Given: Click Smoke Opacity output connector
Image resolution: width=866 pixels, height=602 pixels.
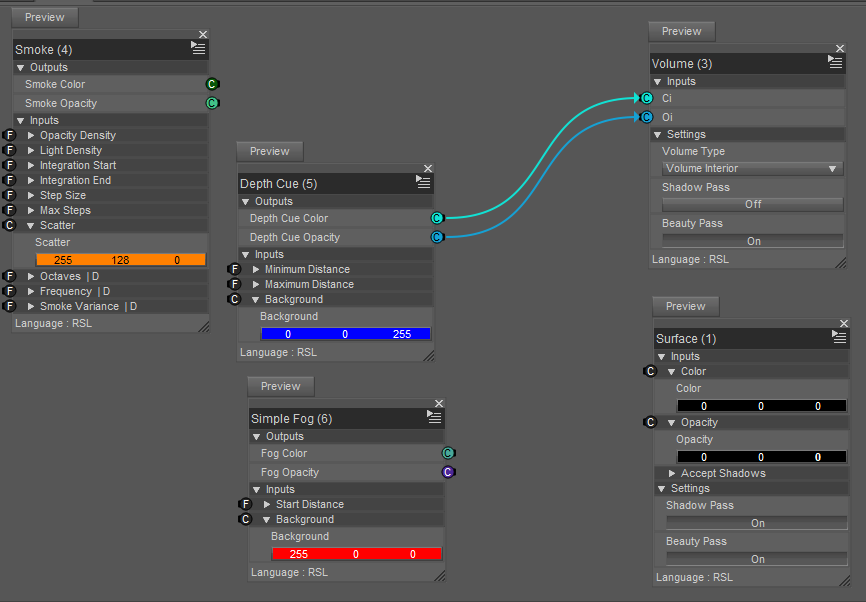Looking at the screenshot, I should 212,103.
